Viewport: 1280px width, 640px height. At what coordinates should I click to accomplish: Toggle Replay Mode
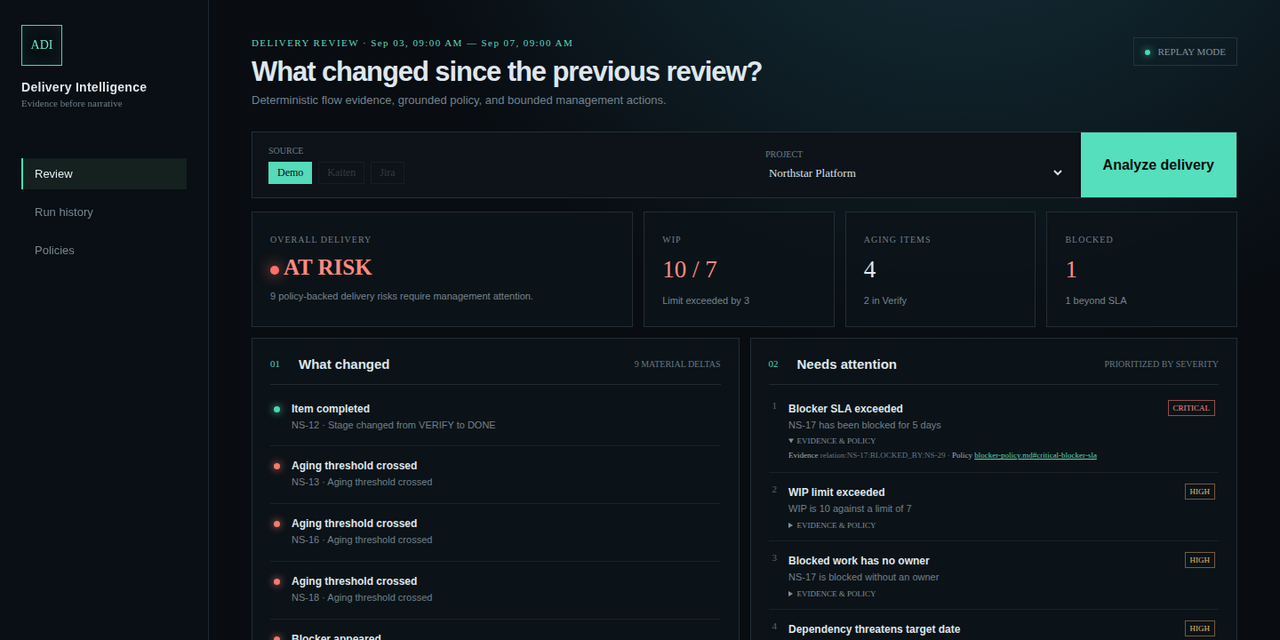tap(1185, 52)
